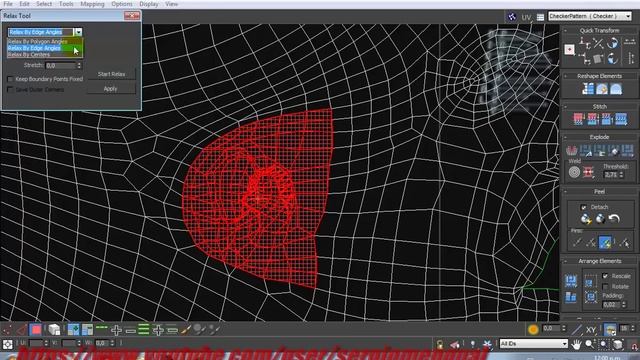This screenshot has height=360, width=640.
Task: Click the Reset Peel curved arrow icon
Action: tap(614, 219)
